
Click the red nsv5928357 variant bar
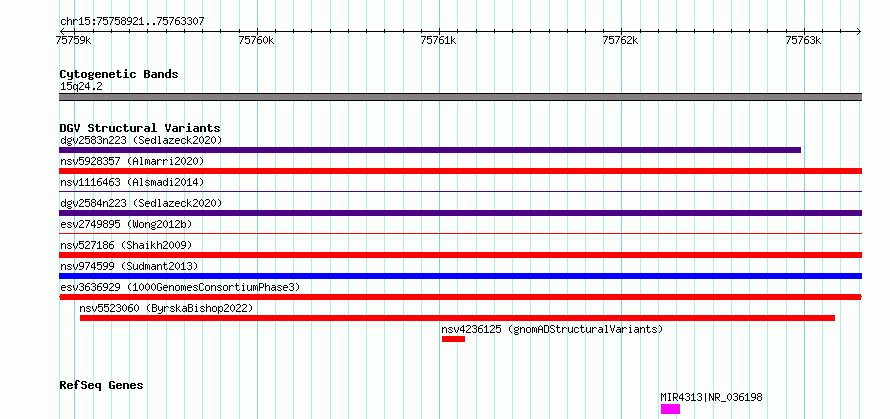[x=460, y=171]
